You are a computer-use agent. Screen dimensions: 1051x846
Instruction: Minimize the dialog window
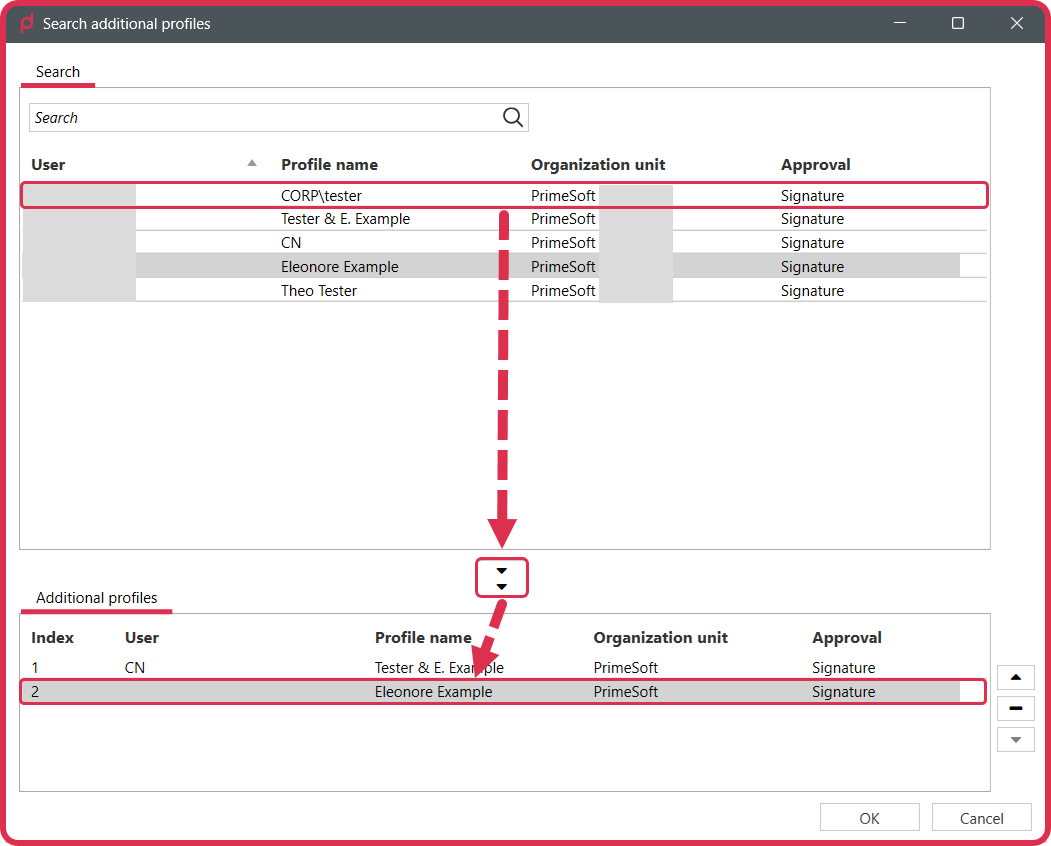tap(900, 23)
